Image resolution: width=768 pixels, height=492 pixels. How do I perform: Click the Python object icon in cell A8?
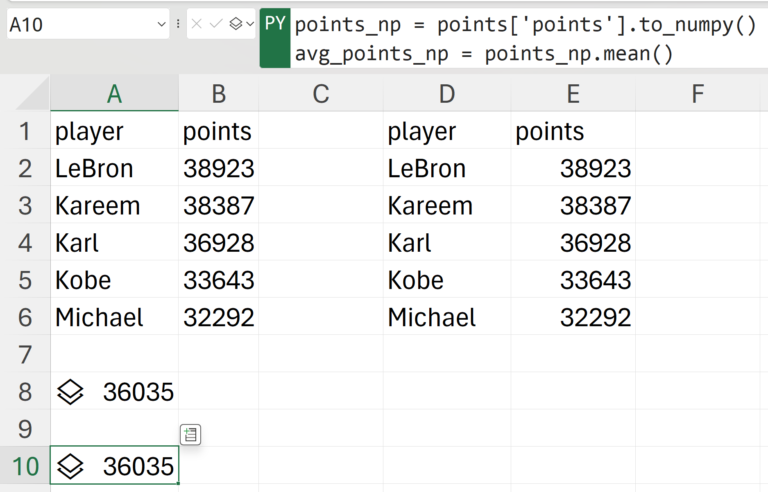point(70,393)
